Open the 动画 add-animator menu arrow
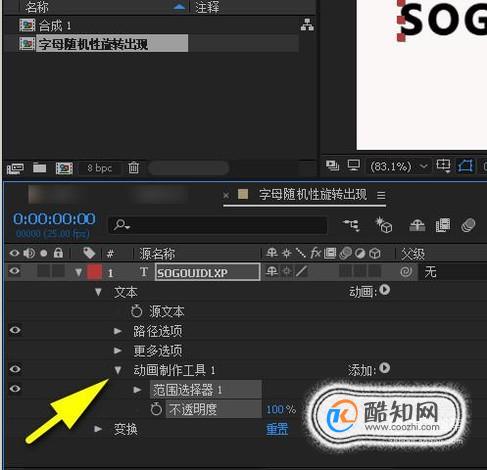This screenshot has height=470, width=487. pyautogui.click(x=384, y=290)
